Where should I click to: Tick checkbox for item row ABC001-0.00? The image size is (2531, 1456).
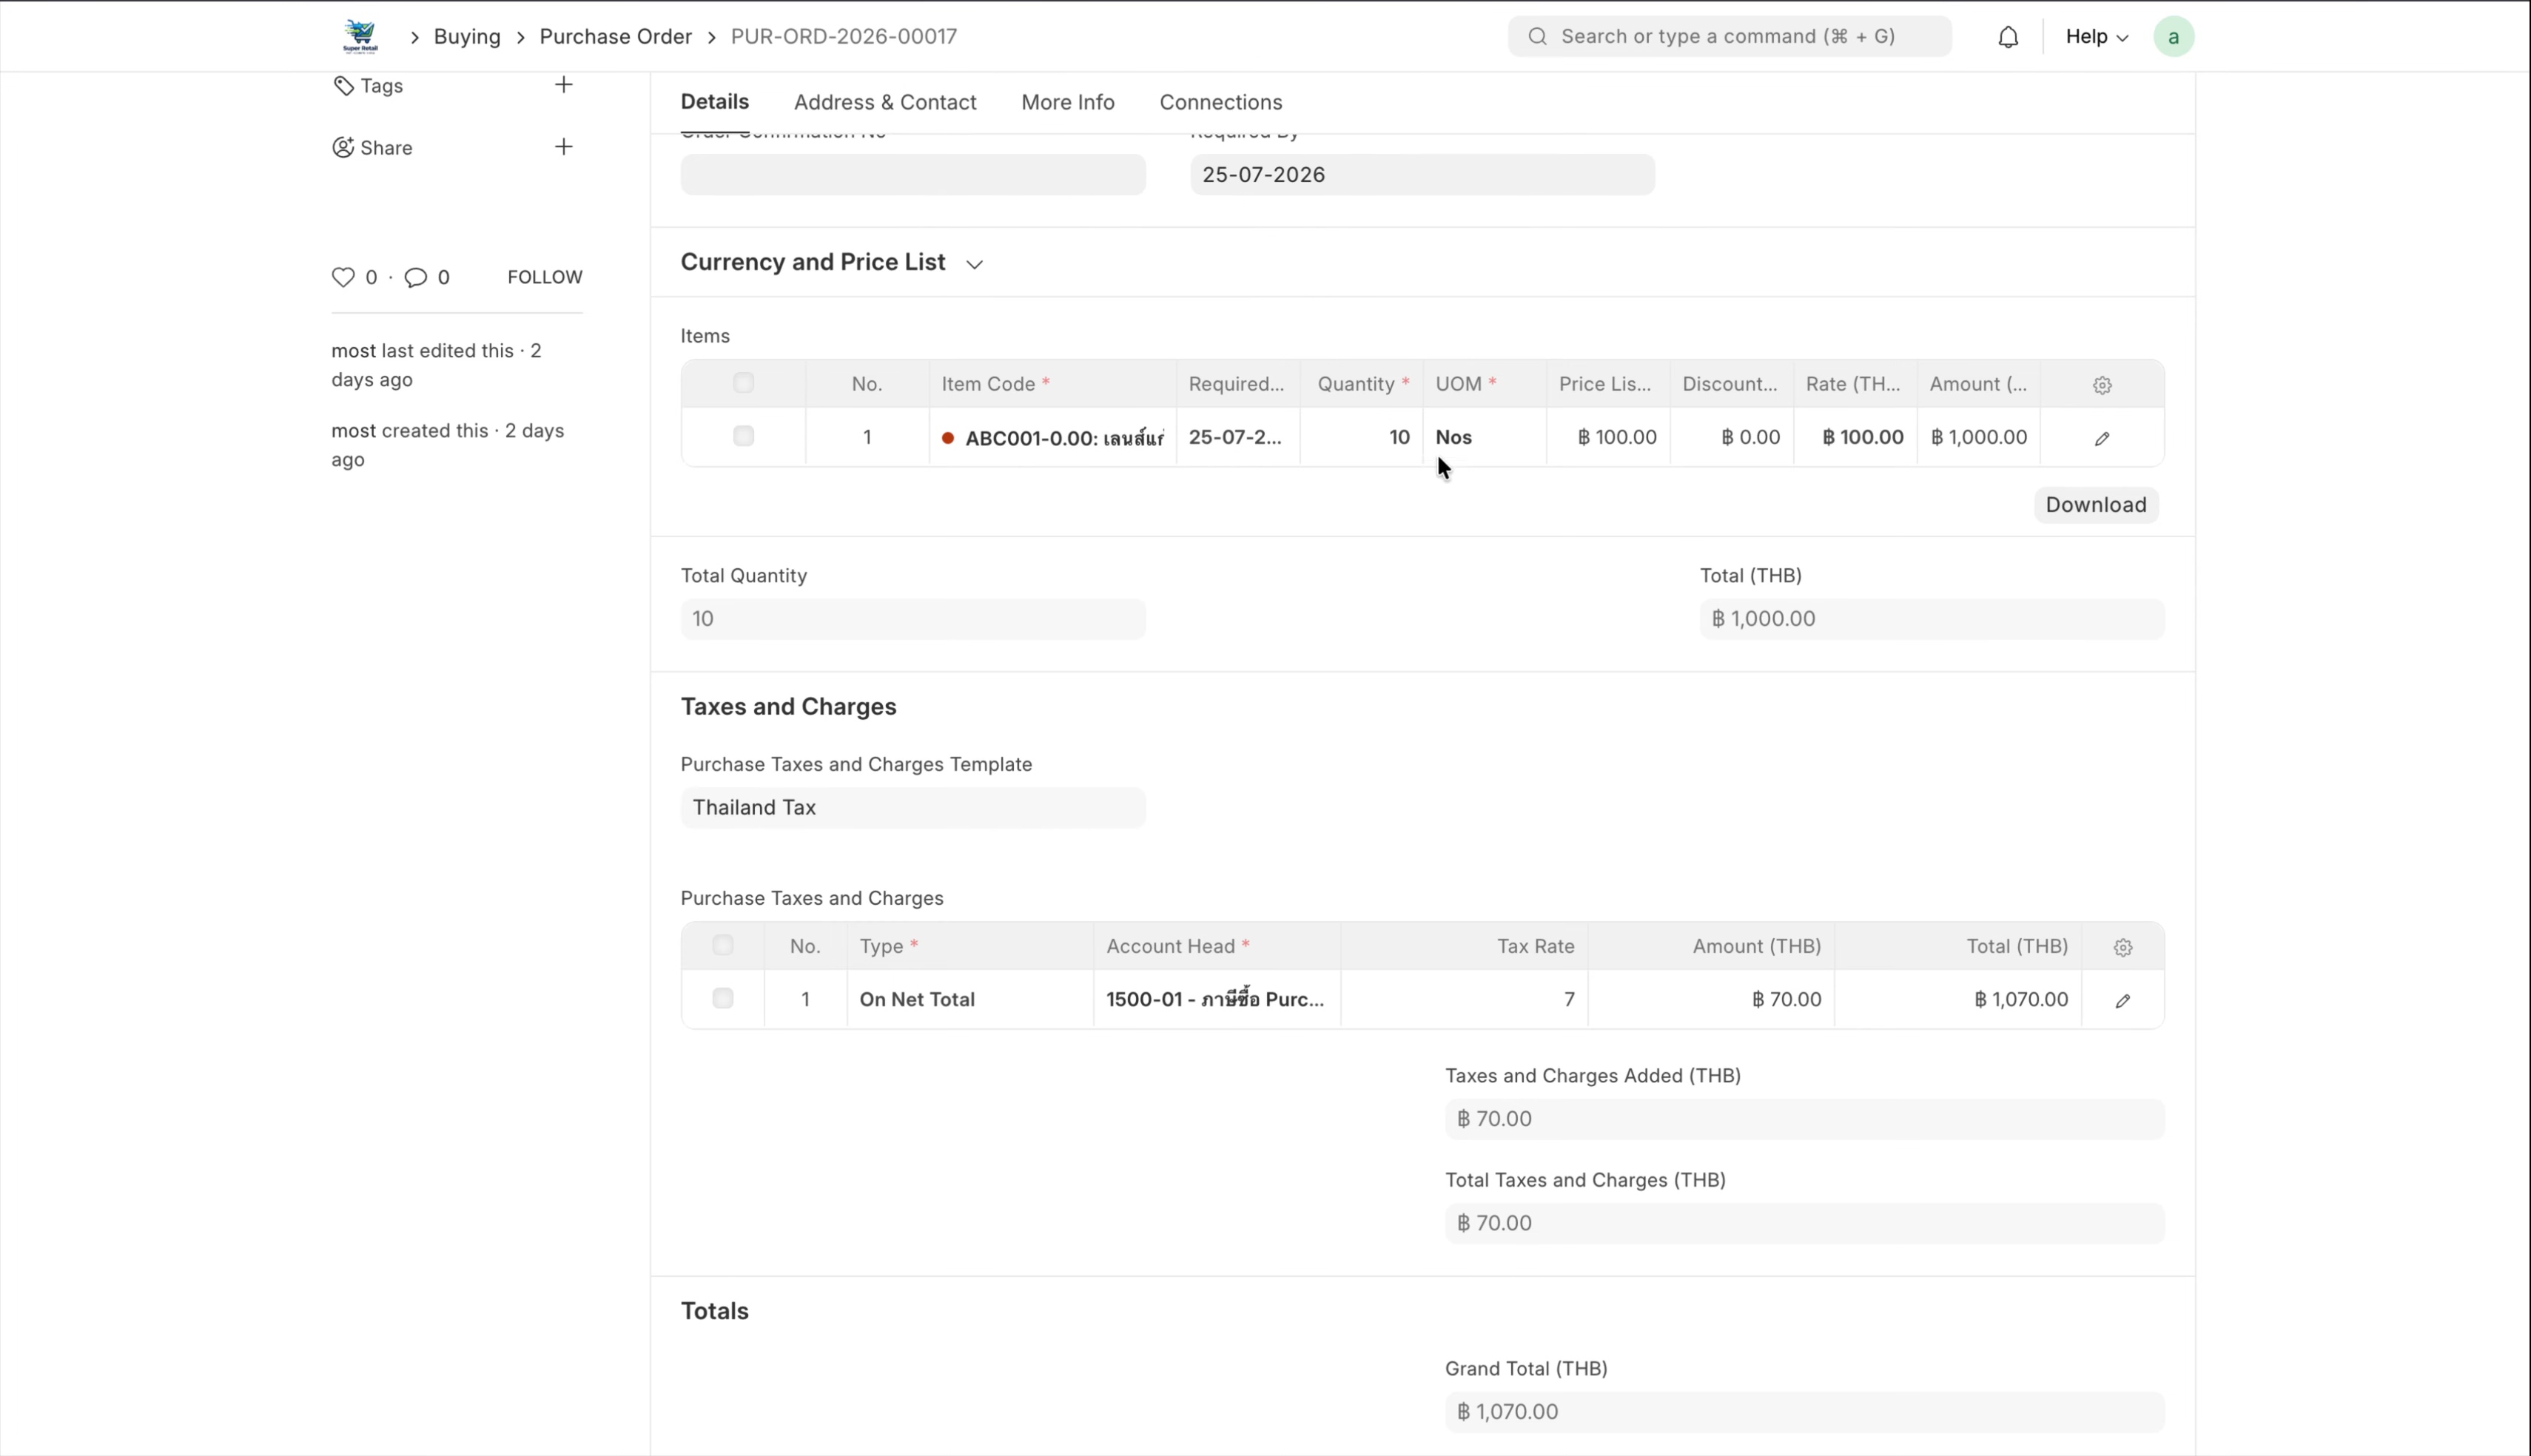[743, 436]
